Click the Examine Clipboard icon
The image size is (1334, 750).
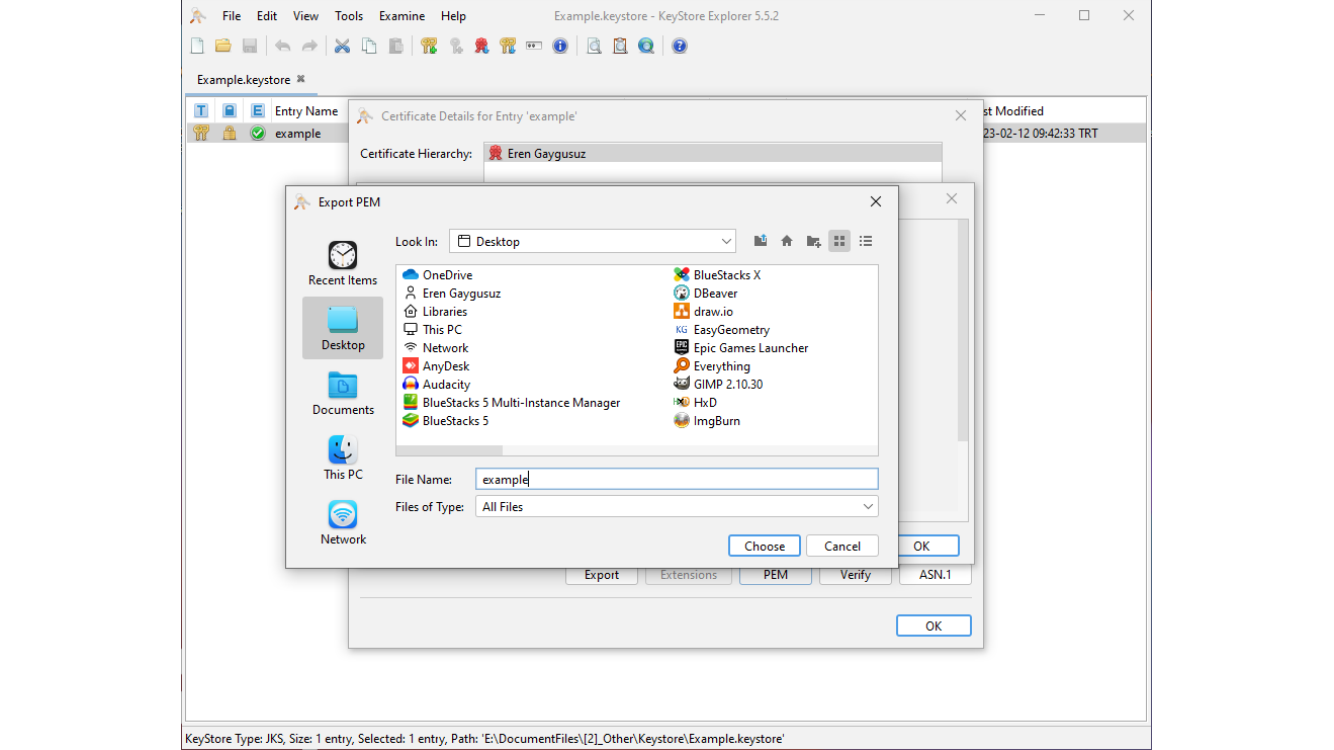pos(620,46)
